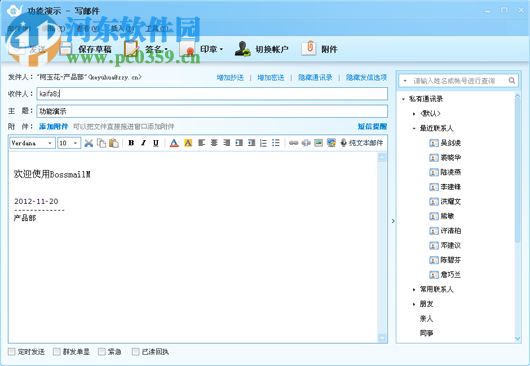Click the 签名 signature notepad icon
The height and width of the screenshot is (366, 530).
[131, 49]
